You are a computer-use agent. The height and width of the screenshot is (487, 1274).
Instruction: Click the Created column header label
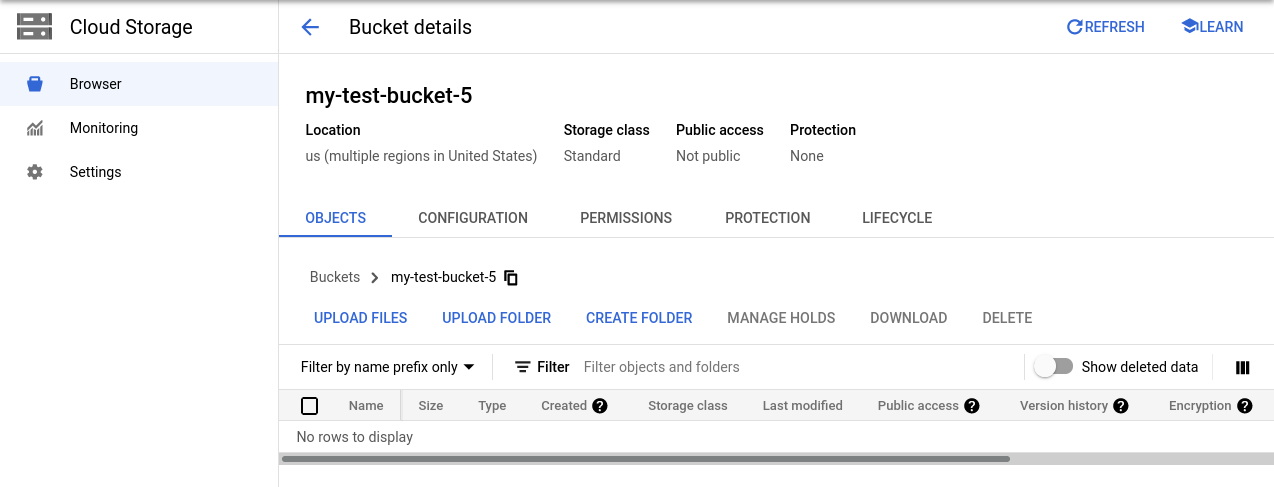pos(564,405)
